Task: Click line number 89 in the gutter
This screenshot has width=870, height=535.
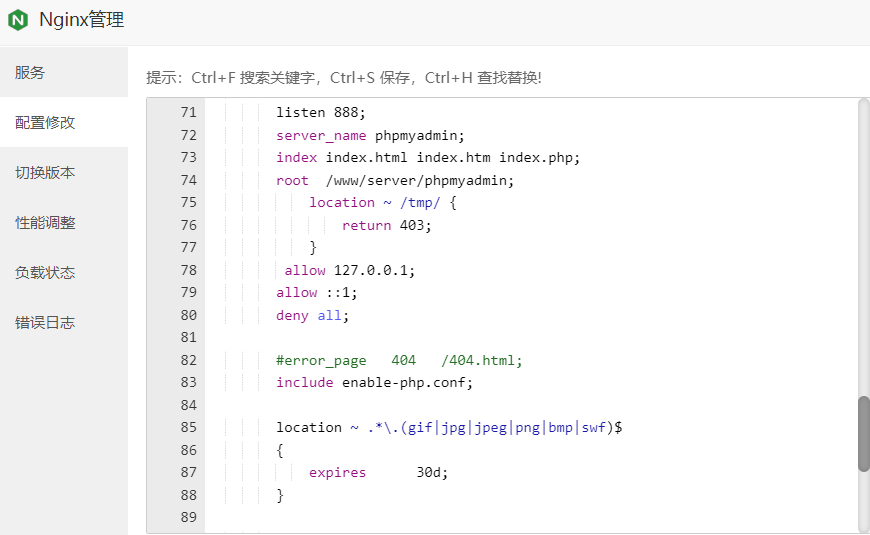Action: coord(189,517)
